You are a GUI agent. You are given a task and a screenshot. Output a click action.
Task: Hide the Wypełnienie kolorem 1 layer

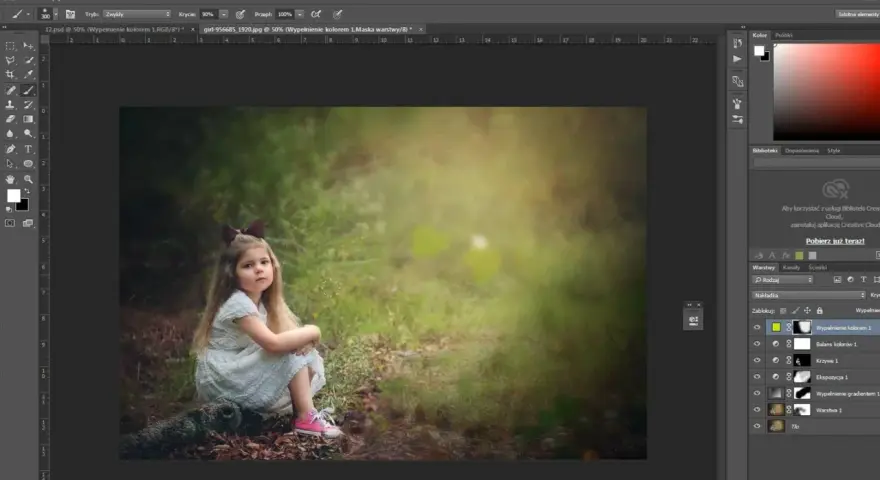(757, 327)
